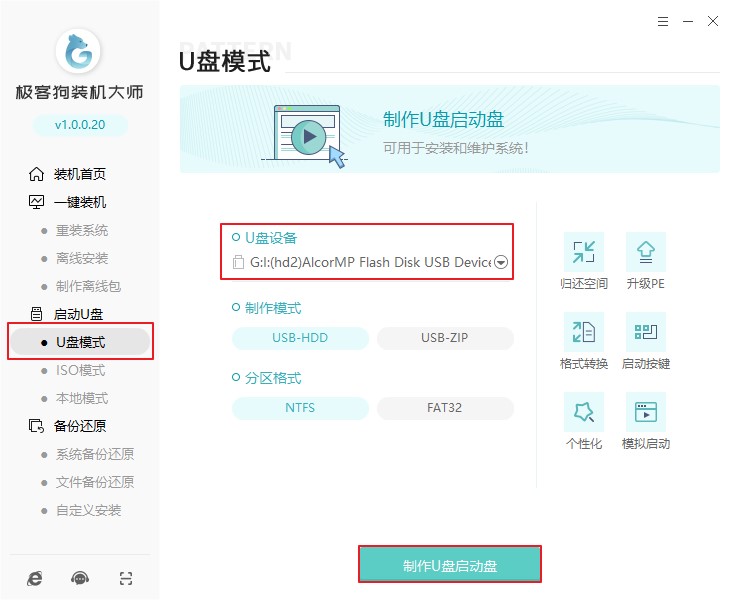Open 系统备份还原 in sidebar

pyautogui.click(x=94, y=454)
